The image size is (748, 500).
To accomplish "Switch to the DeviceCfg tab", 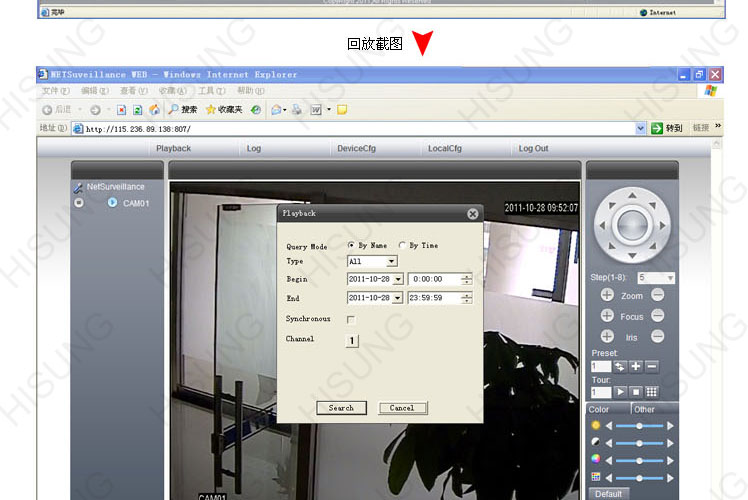I will (x=357, y=148).
